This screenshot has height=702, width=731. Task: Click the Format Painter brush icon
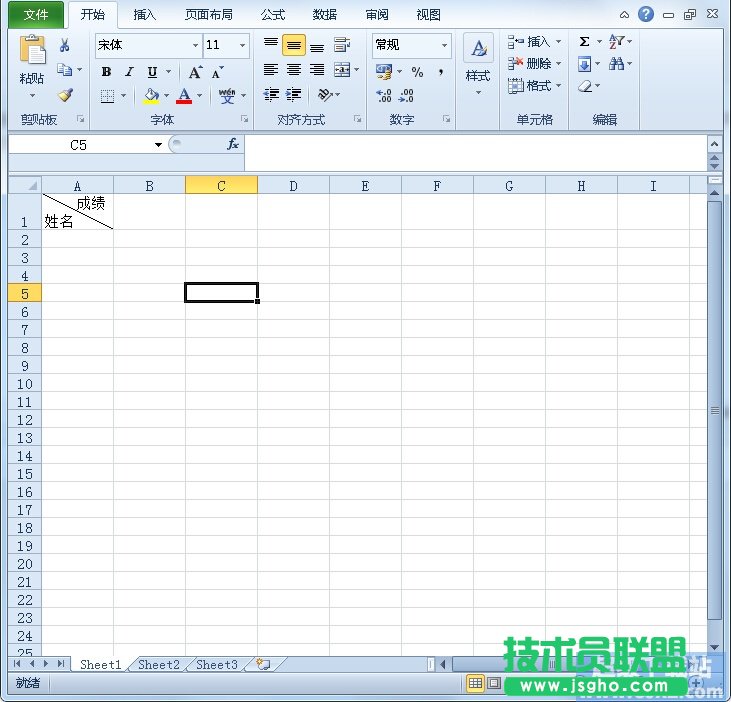pos(65,96)
